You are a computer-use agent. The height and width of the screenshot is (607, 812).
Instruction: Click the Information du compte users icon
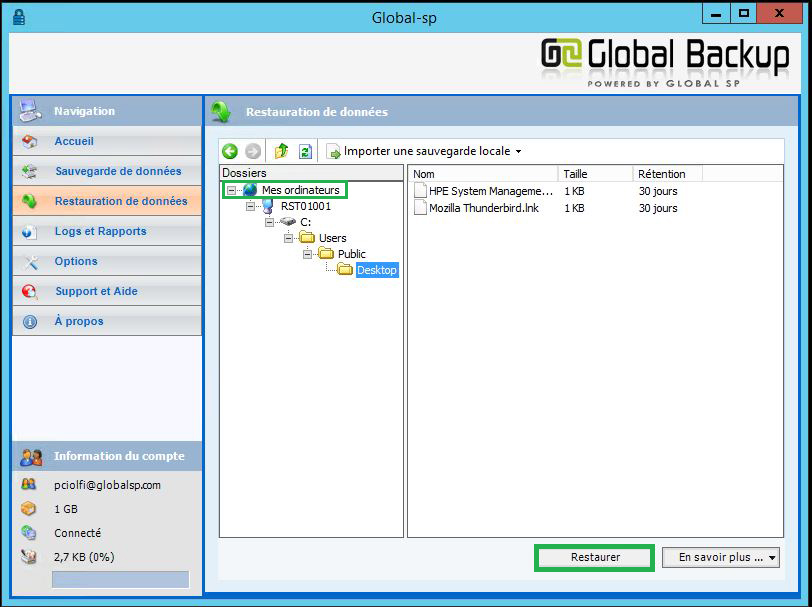tap(31, 457)
